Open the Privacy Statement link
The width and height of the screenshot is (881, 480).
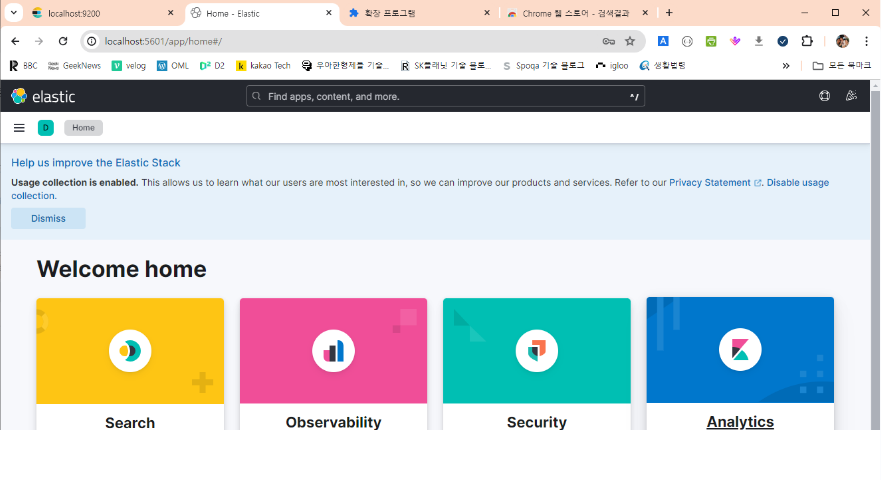pyautogui.click(x=715, y=183)
